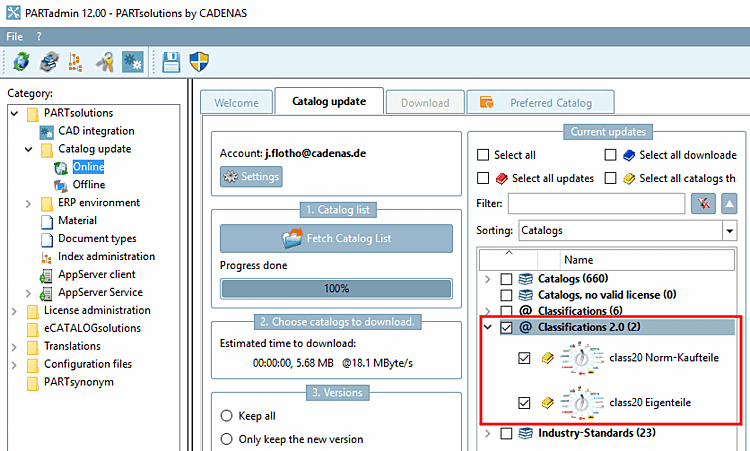Click the yellow book icon beside class20 Norm-Kaufteile
The image size is (750, 451).
(547, 358)
